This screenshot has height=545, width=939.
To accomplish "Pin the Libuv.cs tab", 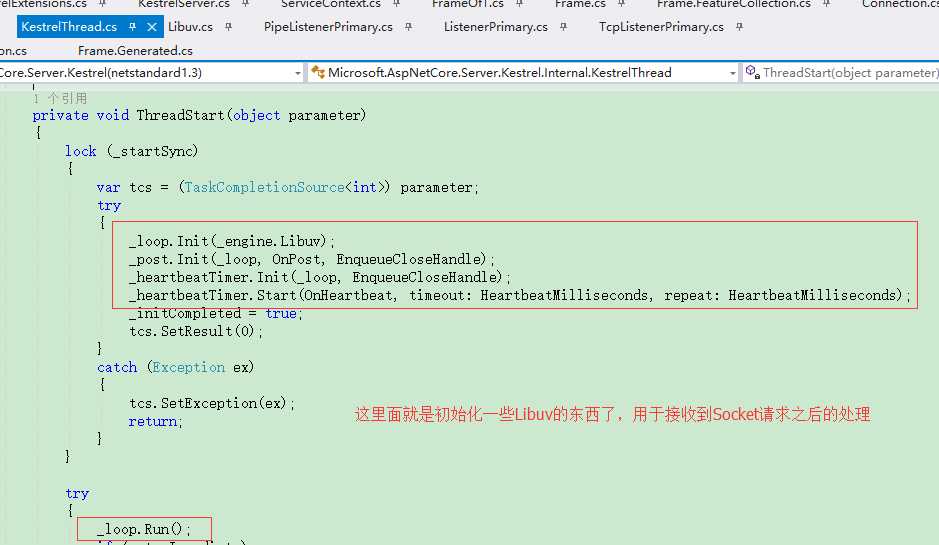I will 228,27.
